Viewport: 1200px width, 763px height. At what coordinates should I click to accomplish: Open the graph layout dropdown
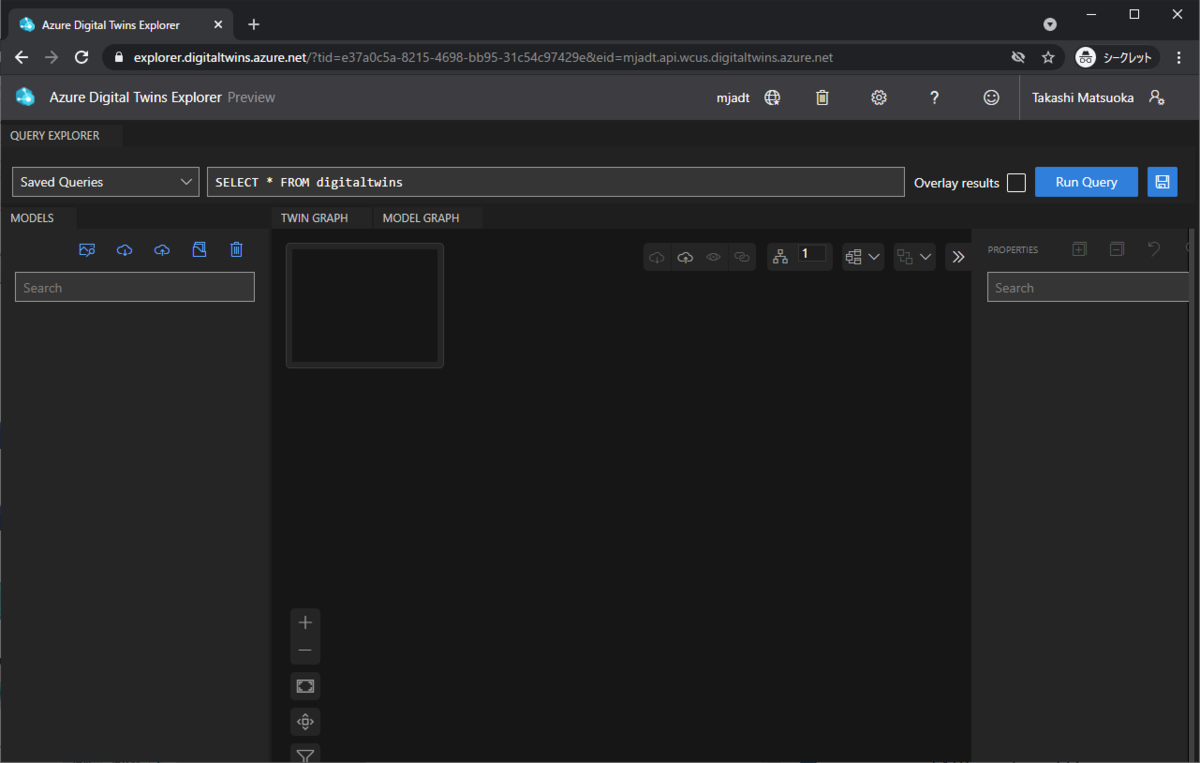863,257
